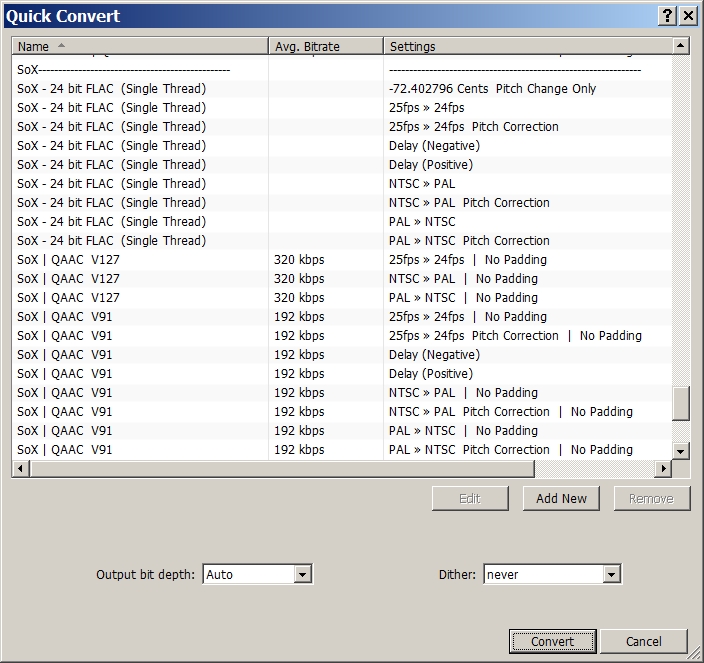Select FLAC preset with PAL » NTSC only
This screenshot has width=704, height=663.
(342, 222)
